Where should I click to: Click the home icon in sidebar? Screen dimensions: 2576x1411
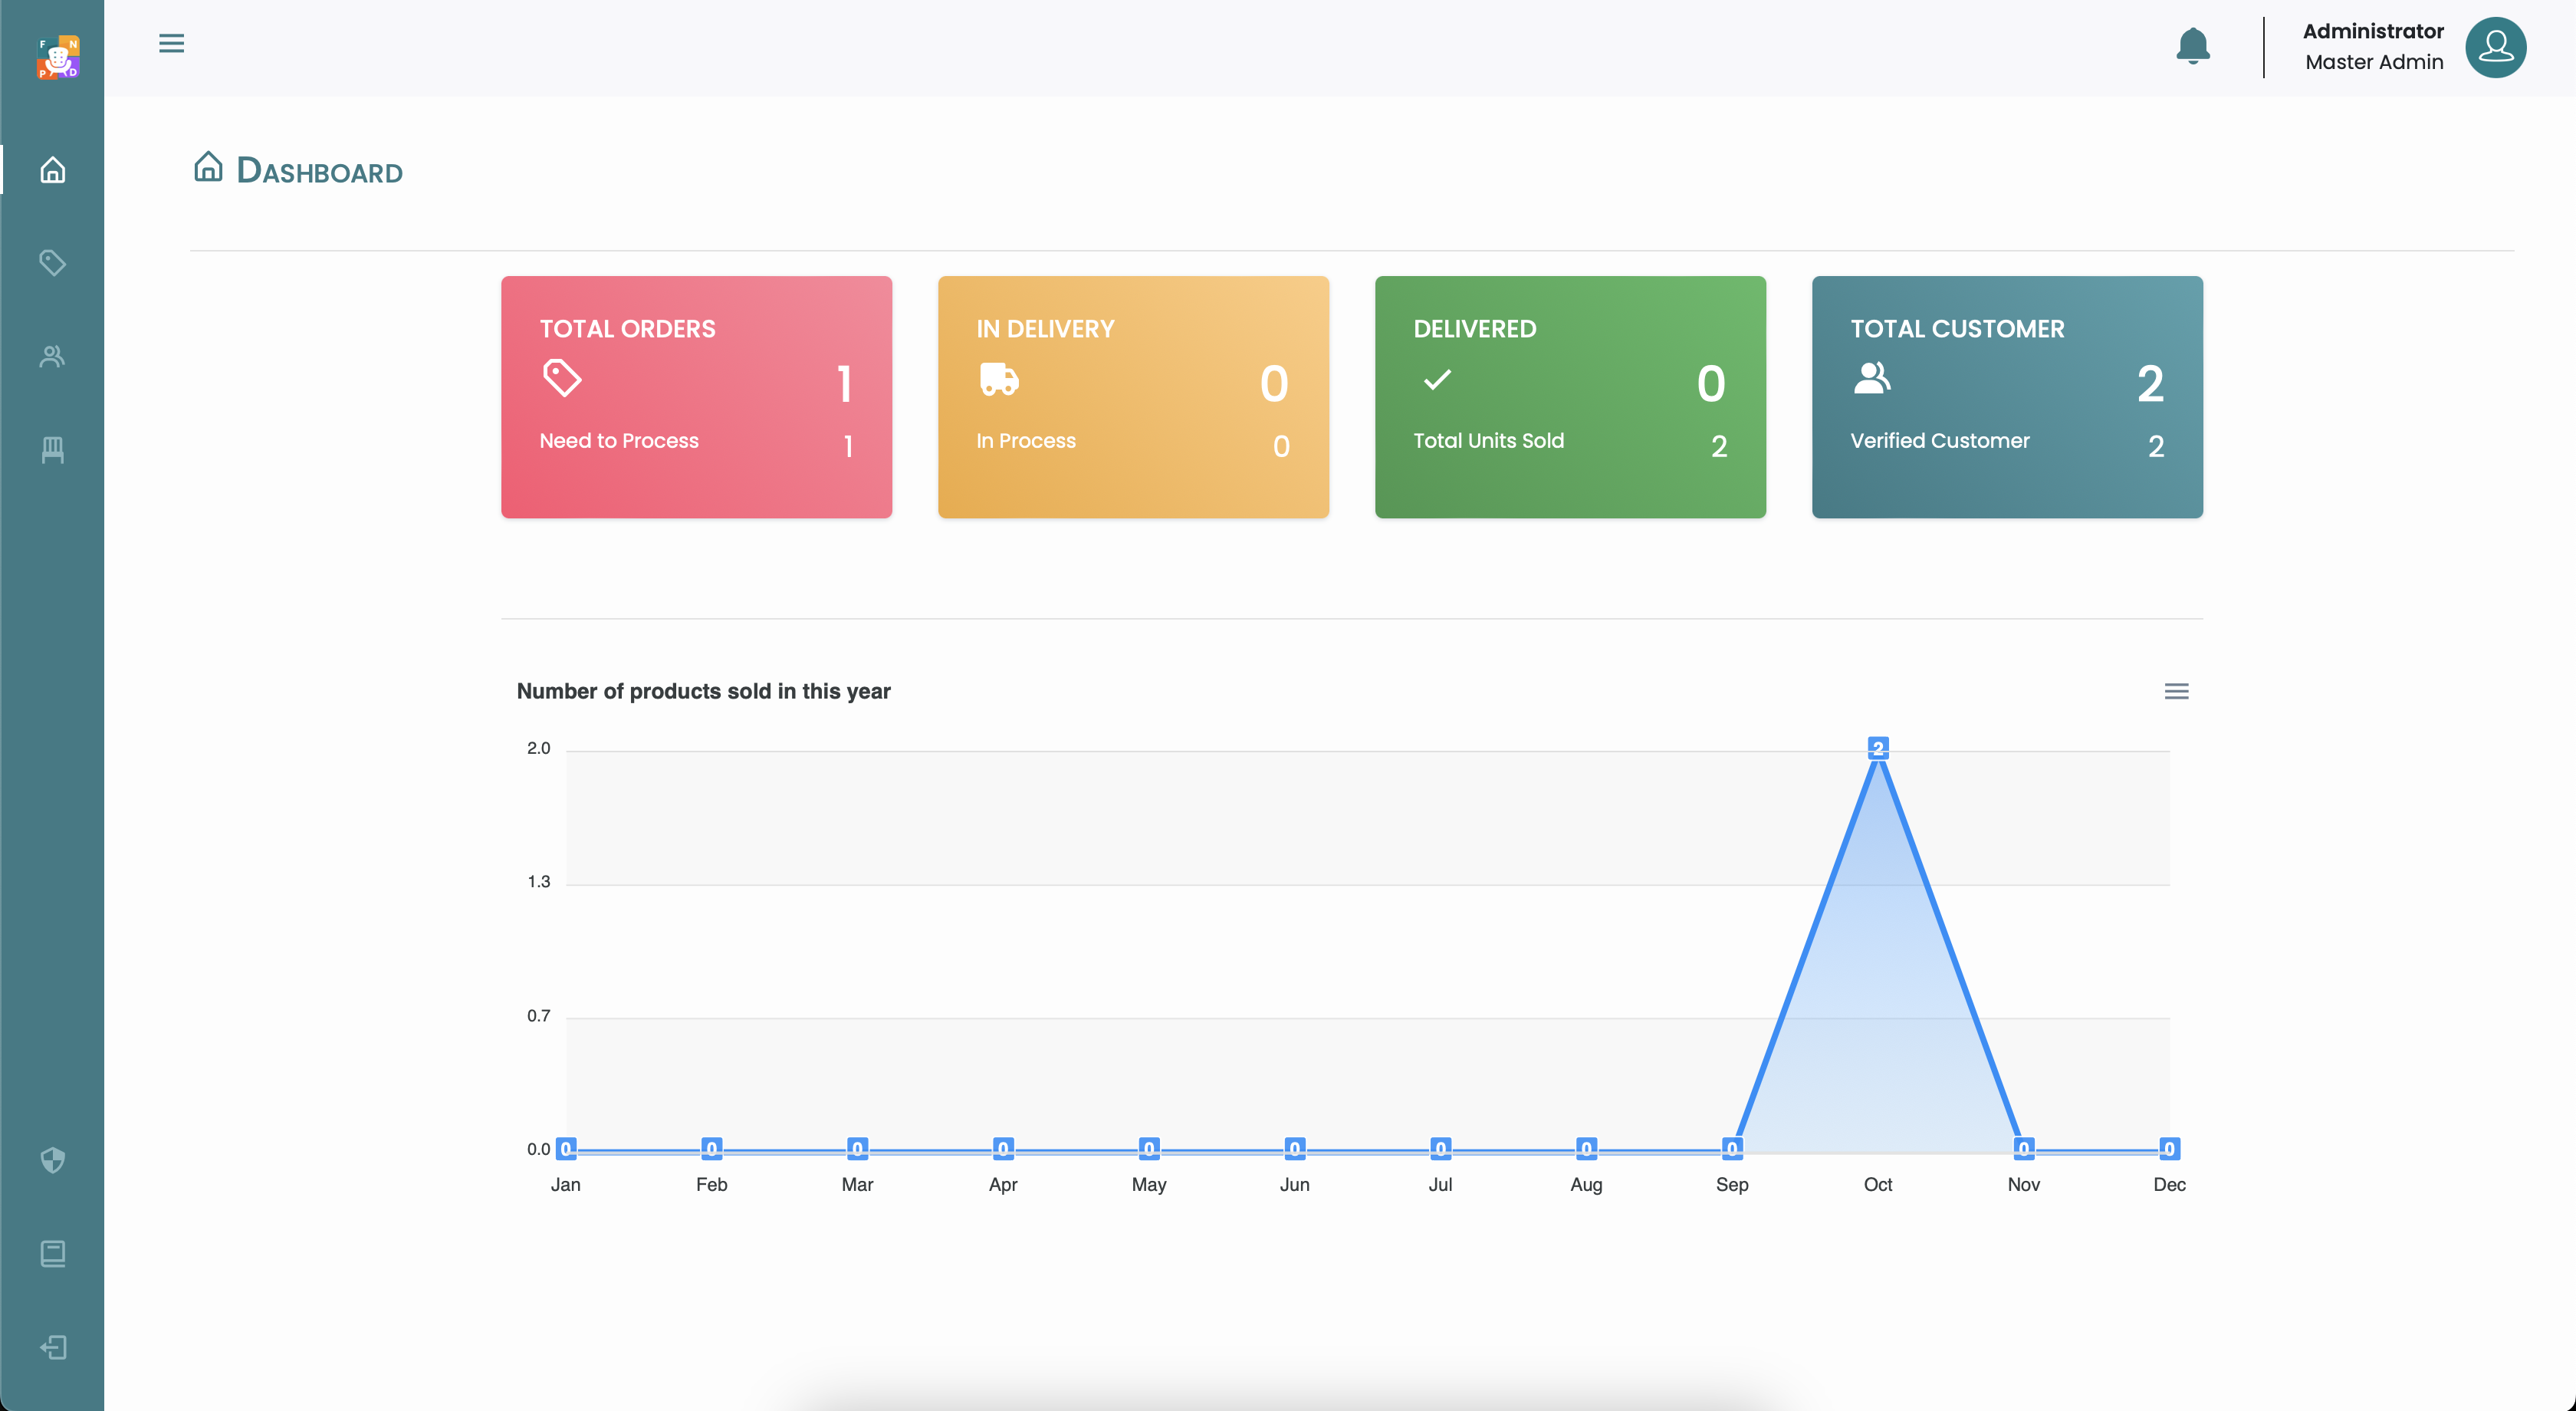[53, 170]
